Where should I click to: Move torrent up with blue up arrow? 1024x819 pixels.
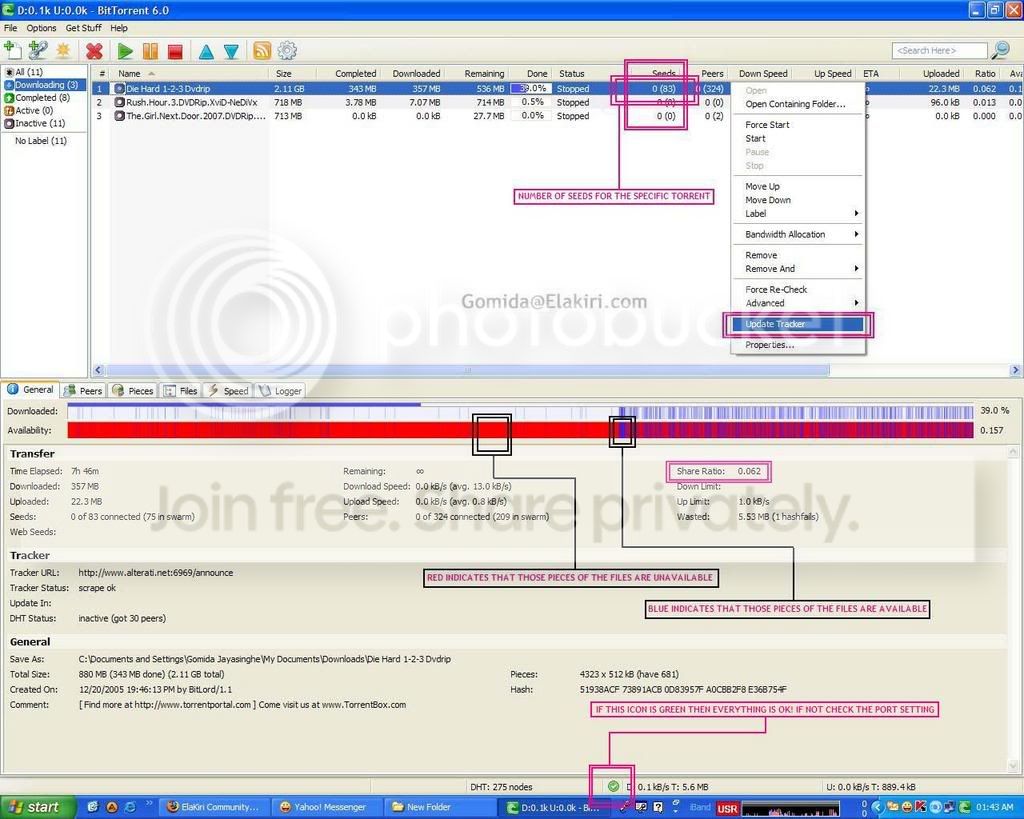point(206,52)
